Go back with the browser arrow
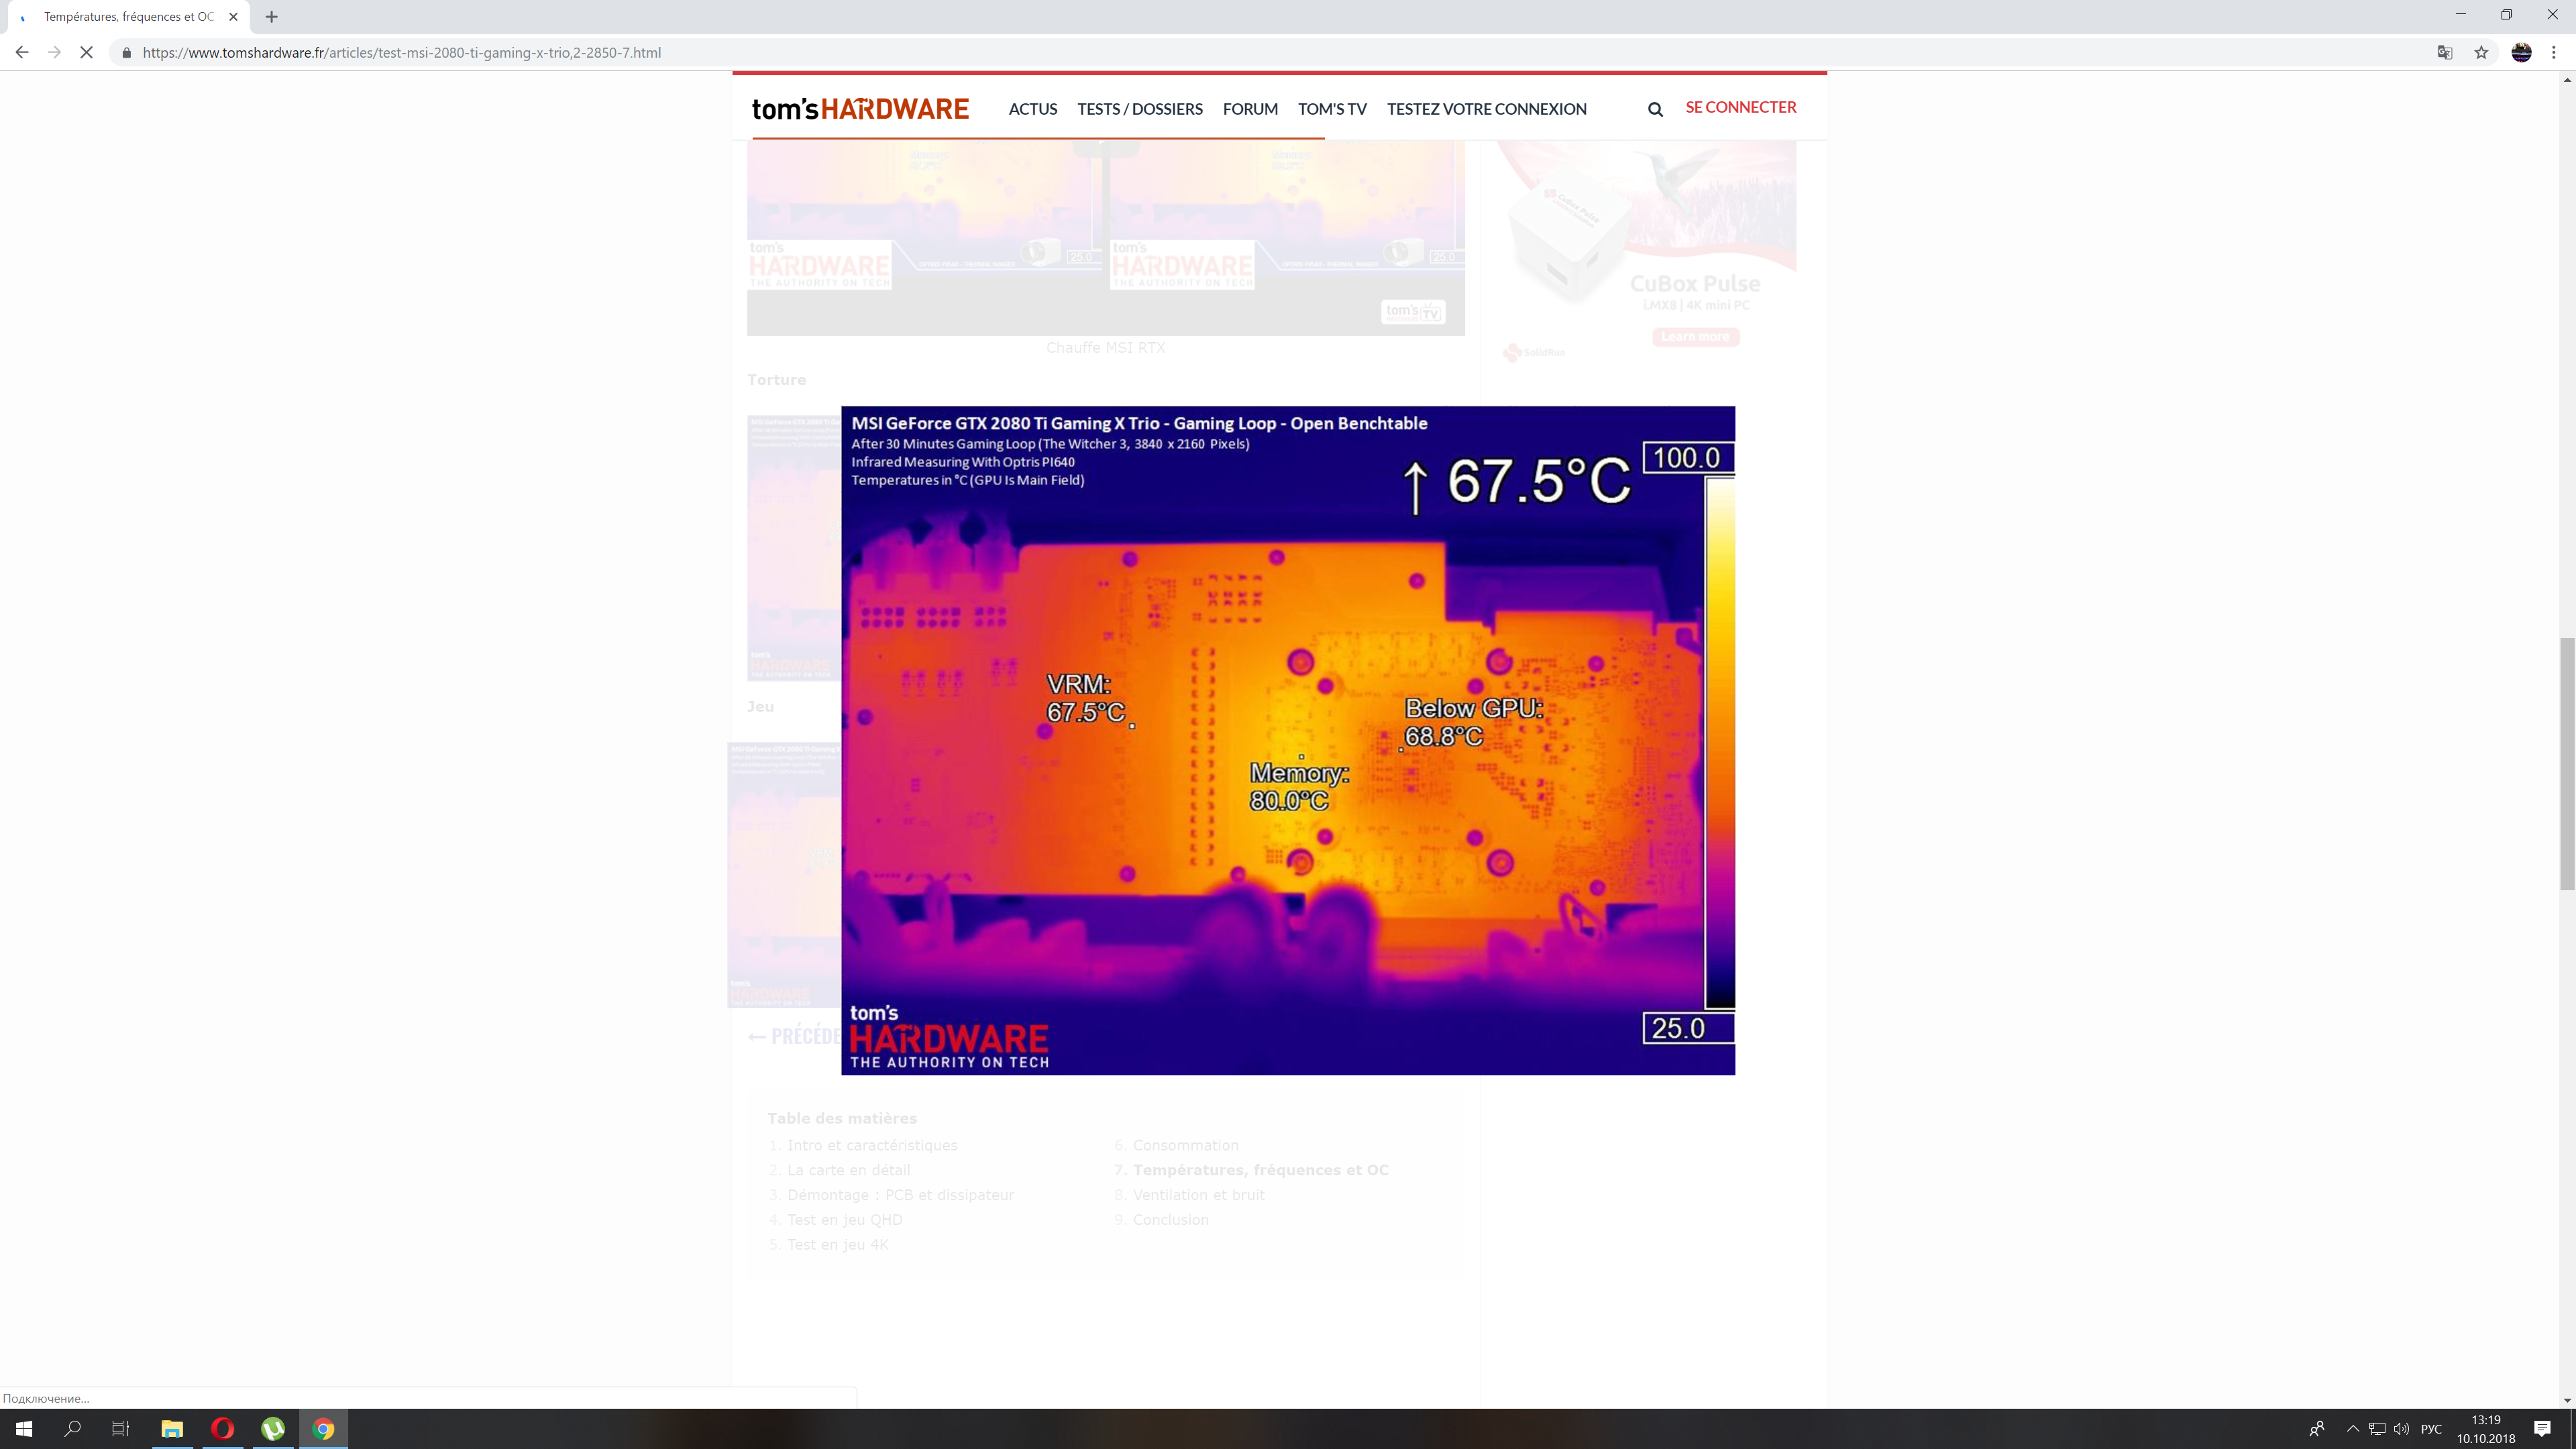The width and height of the screenshot is (2576, 1449). (x=22, y=53)
